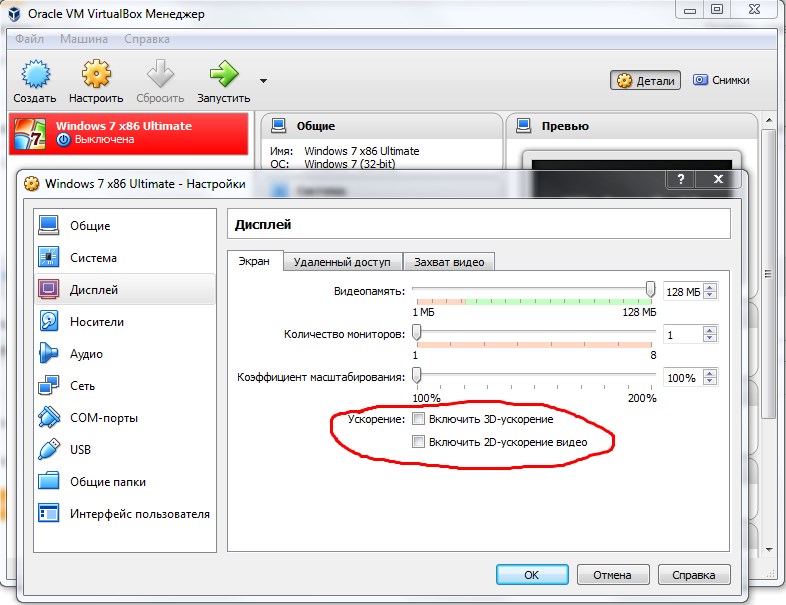Click the 128 МБ video memory field
Viewport: 786px width, 605px height.
pyautogui.click(x=683, y=291)
